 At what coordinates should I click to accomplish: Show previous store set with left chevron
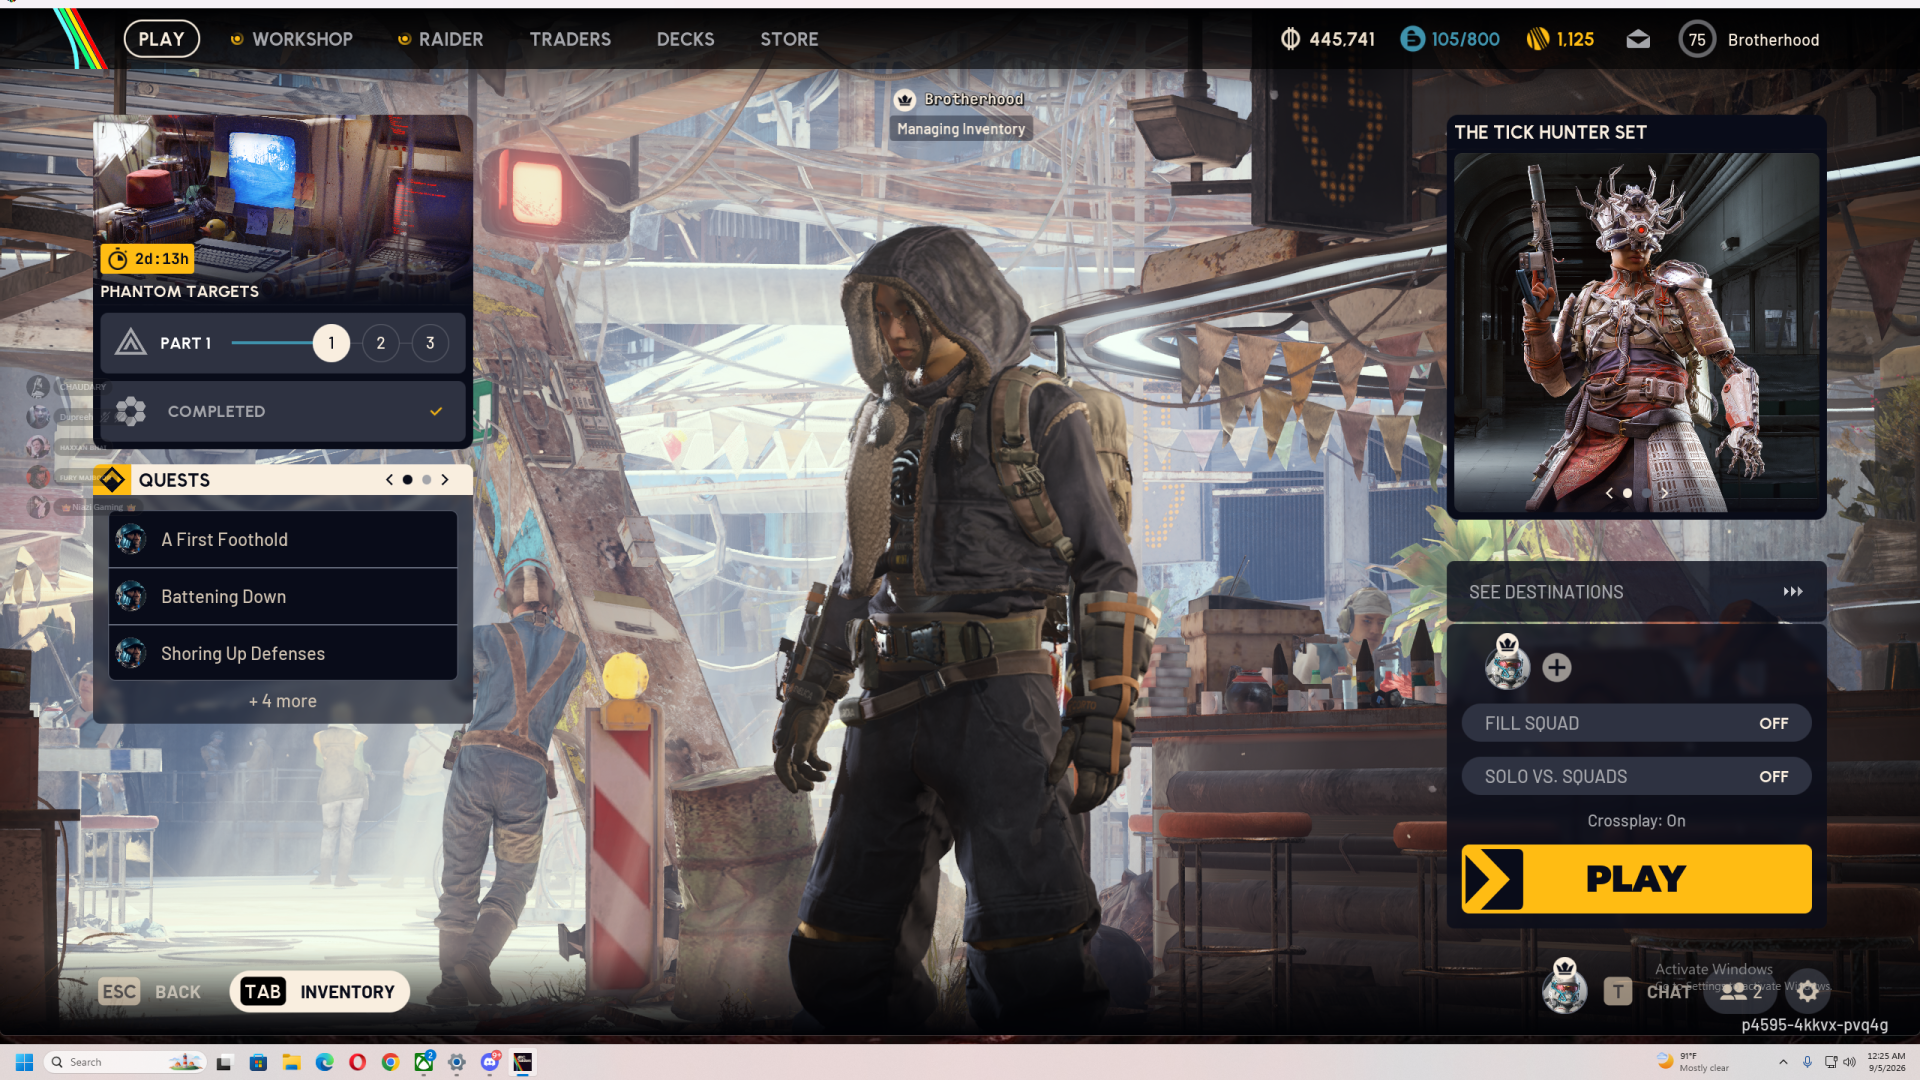(x=1609, y=493)
